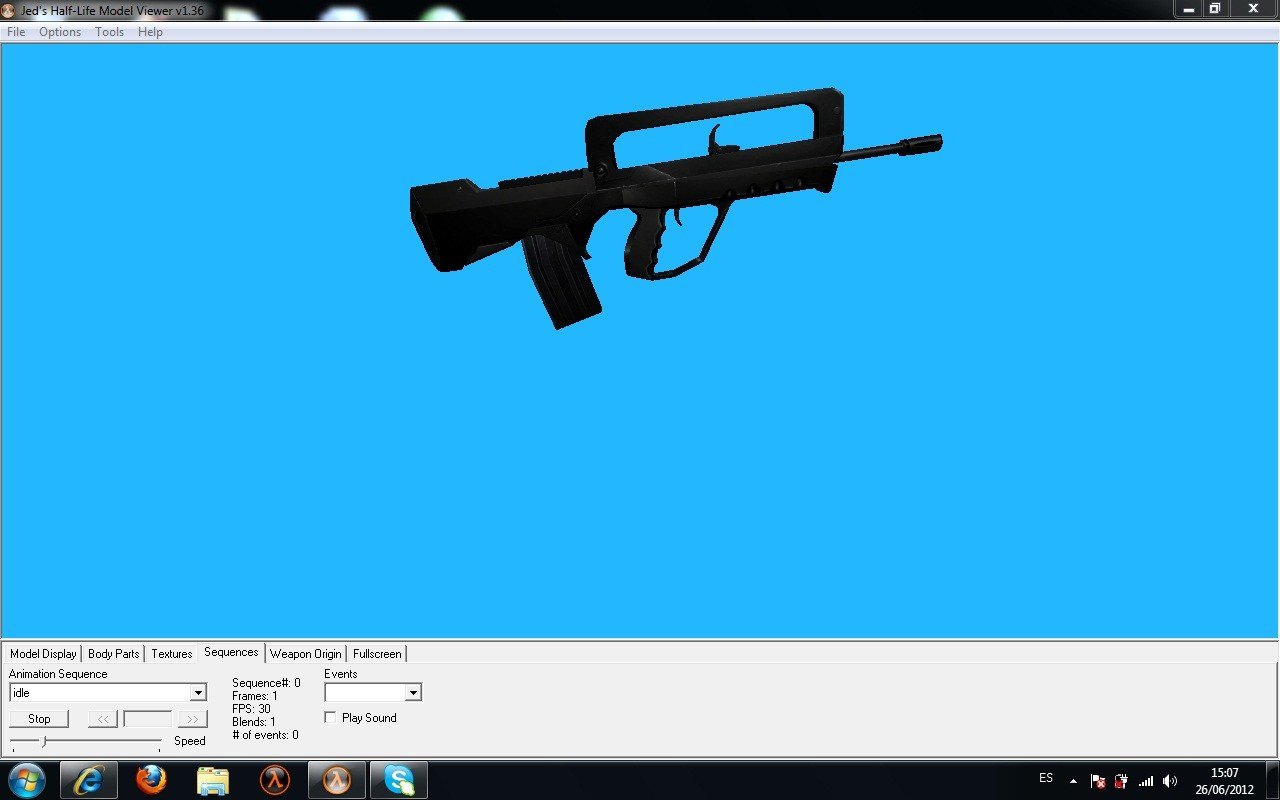Enable the Play Sound checkbox

331,718
